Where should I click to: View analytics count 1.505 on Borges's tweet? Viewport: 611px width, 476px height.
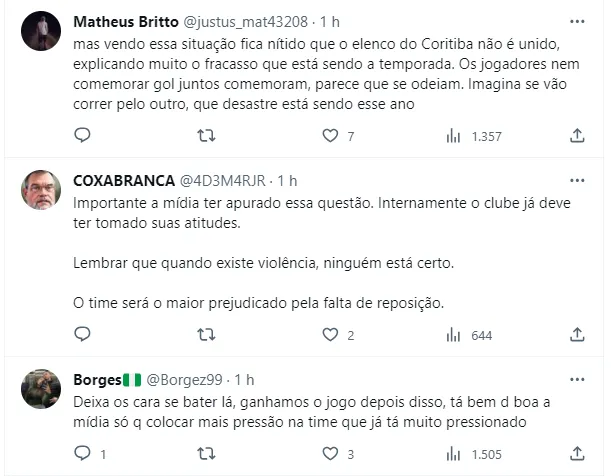[x=476, y=454]
